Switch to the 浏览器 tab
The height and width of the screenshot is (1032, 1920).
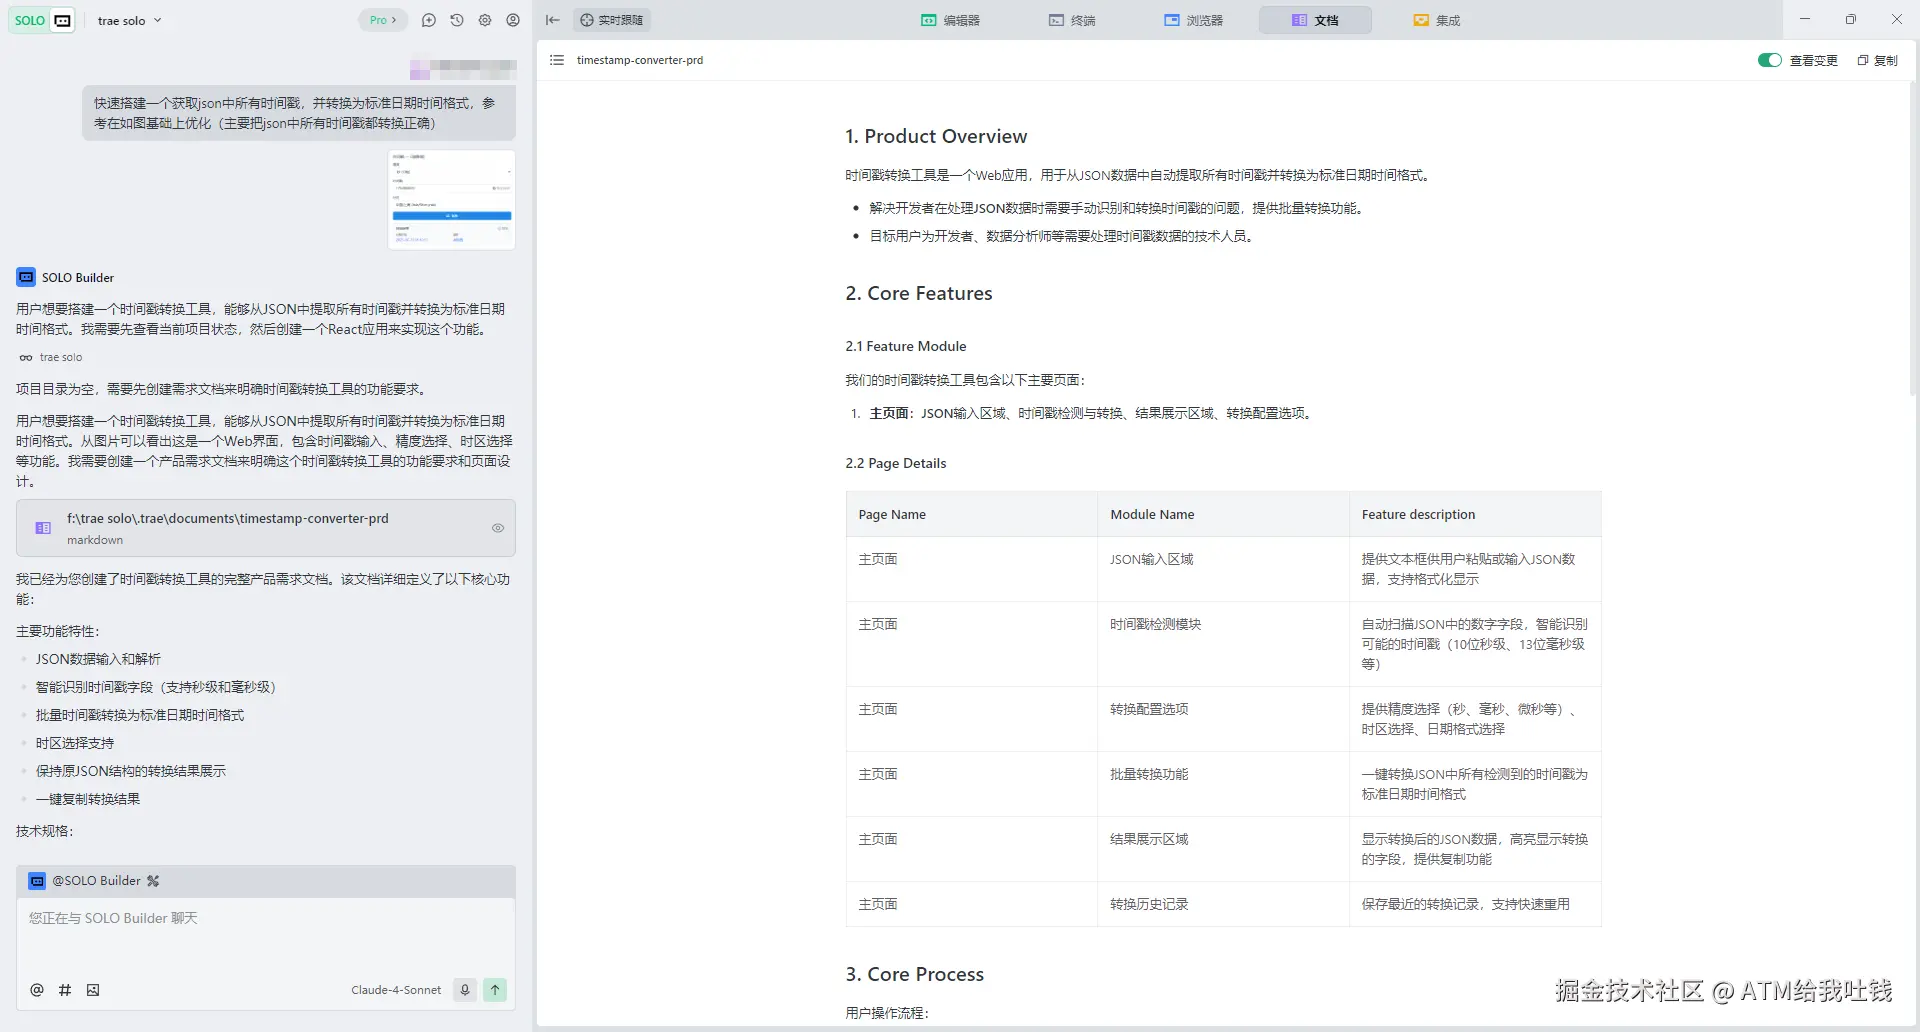coord(1193,20)
